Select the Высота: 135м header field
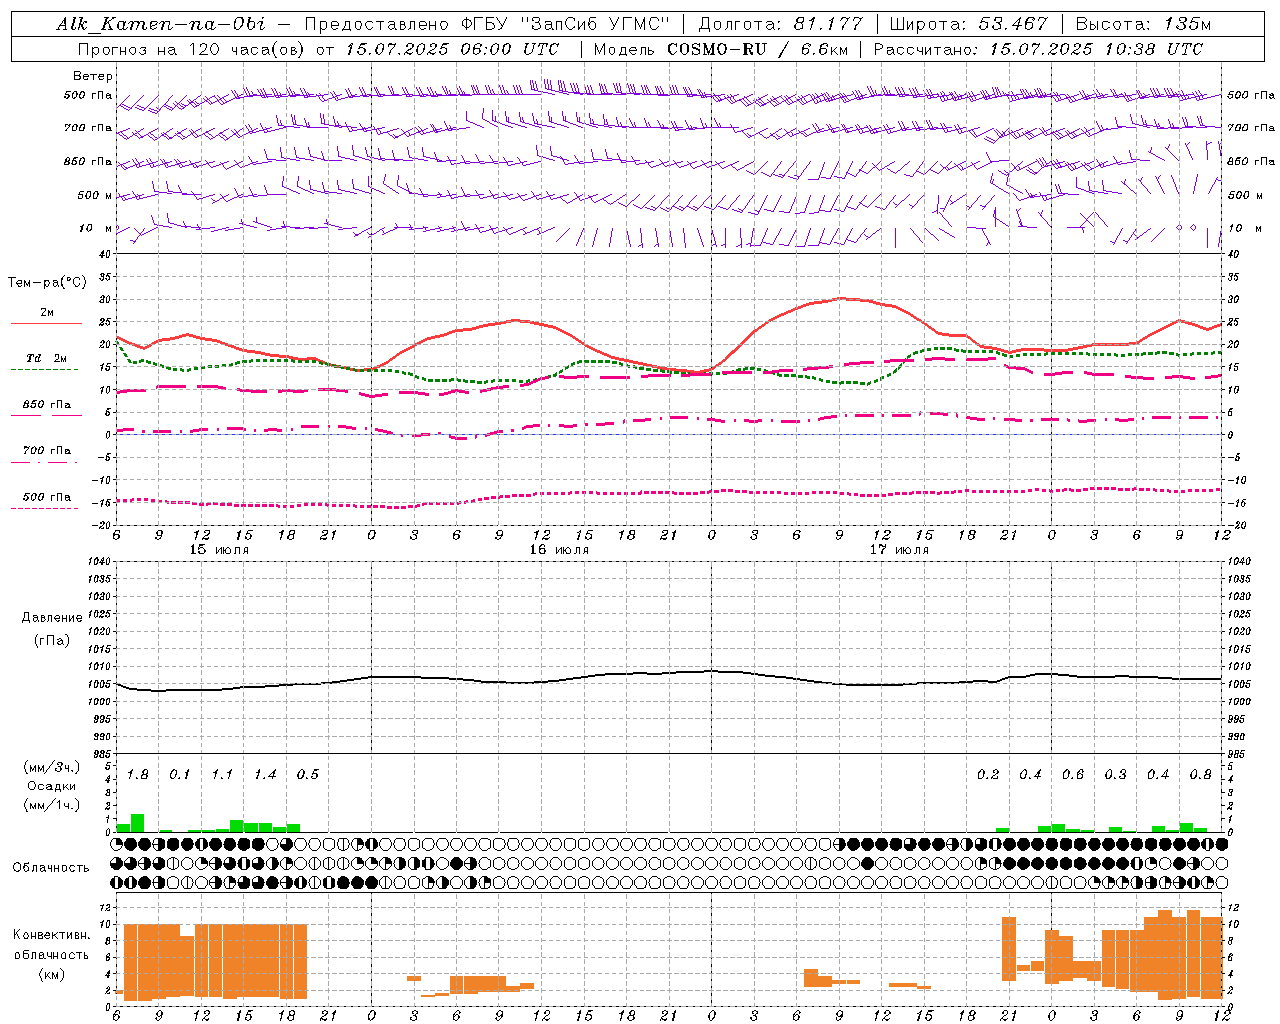Viewport: 1280px width, 1024px height. coord(1143,24)
